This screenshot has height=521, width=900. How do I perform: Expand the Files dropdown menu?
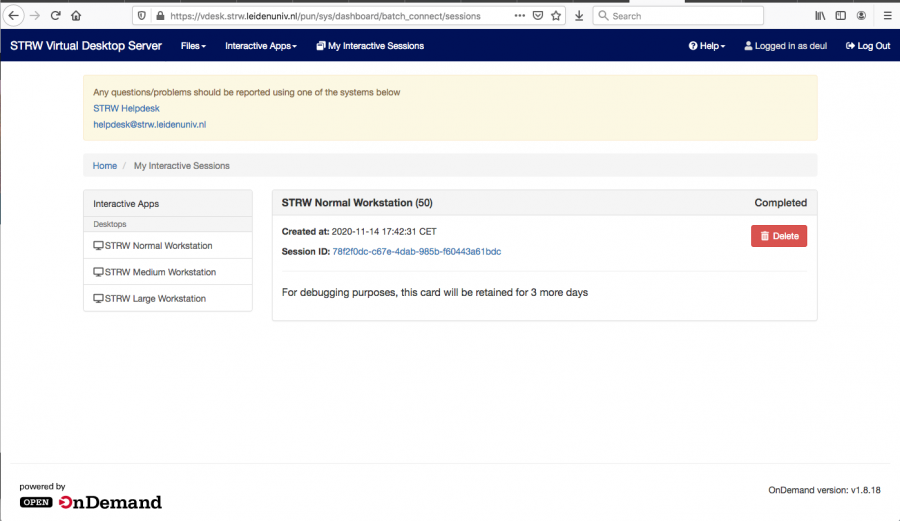coord(193,46)
